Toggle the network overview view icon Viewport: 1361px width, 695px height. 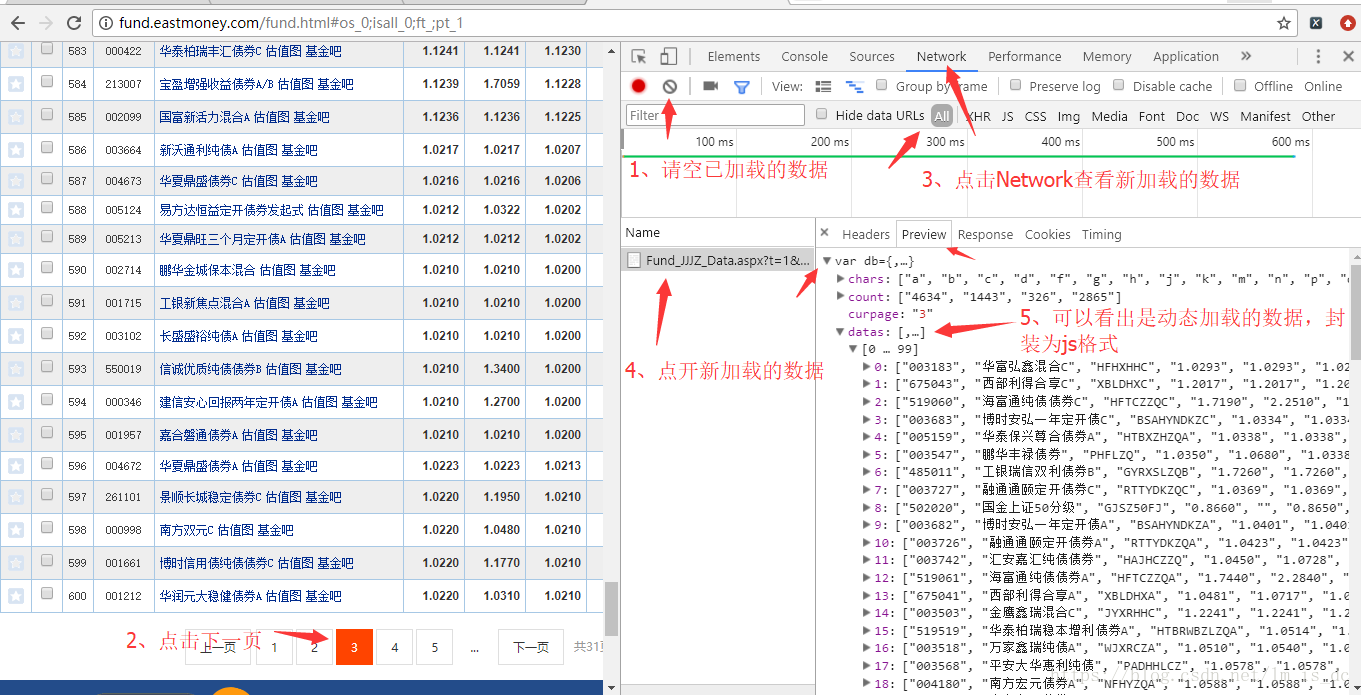tap(854, 87)
